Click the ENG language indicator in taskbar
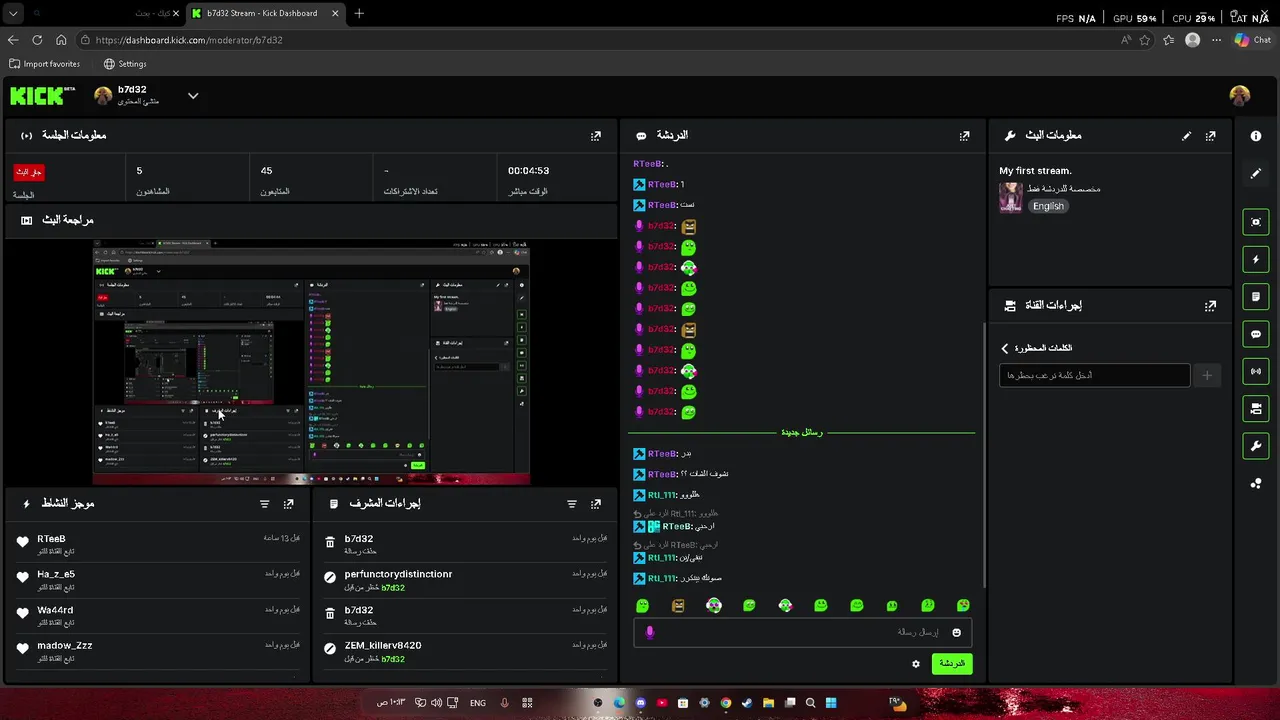 click(x=478, y=703)
